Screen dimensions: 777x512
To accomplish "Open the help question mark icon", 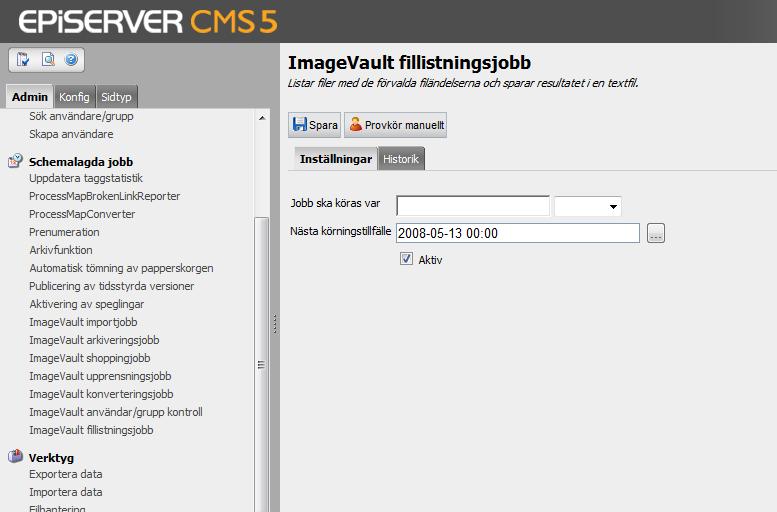I will tap(71, 59).
